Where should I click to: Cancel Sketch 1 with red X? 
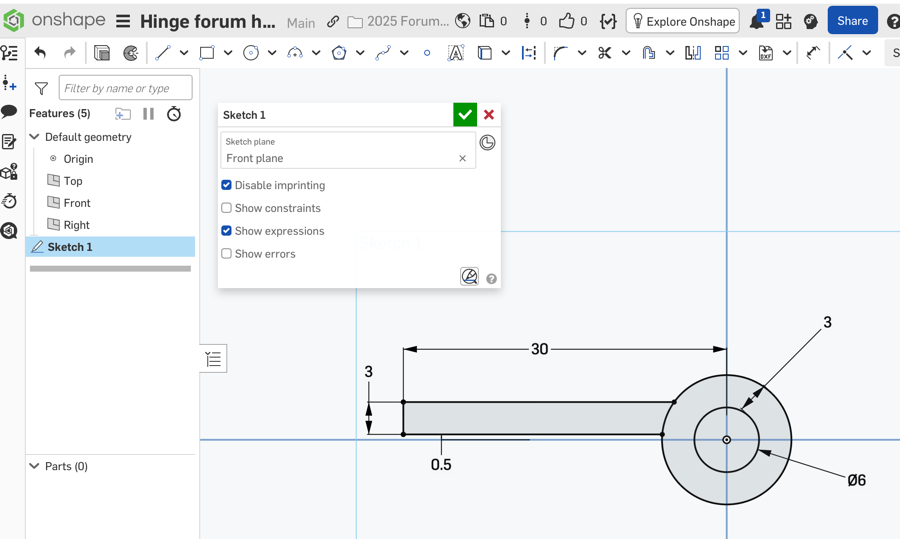coord(489,115)
